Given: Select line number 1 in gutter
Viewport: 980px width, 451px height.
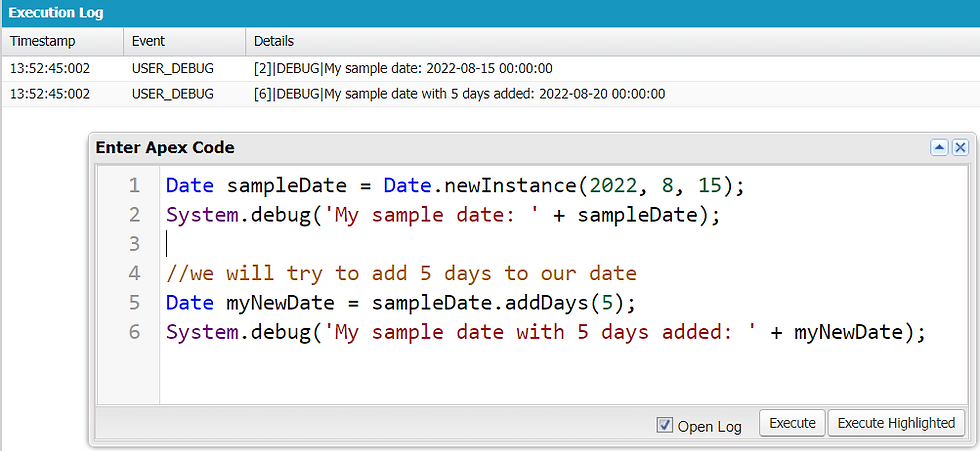Looking at the screenshot, I should point(134,186).
